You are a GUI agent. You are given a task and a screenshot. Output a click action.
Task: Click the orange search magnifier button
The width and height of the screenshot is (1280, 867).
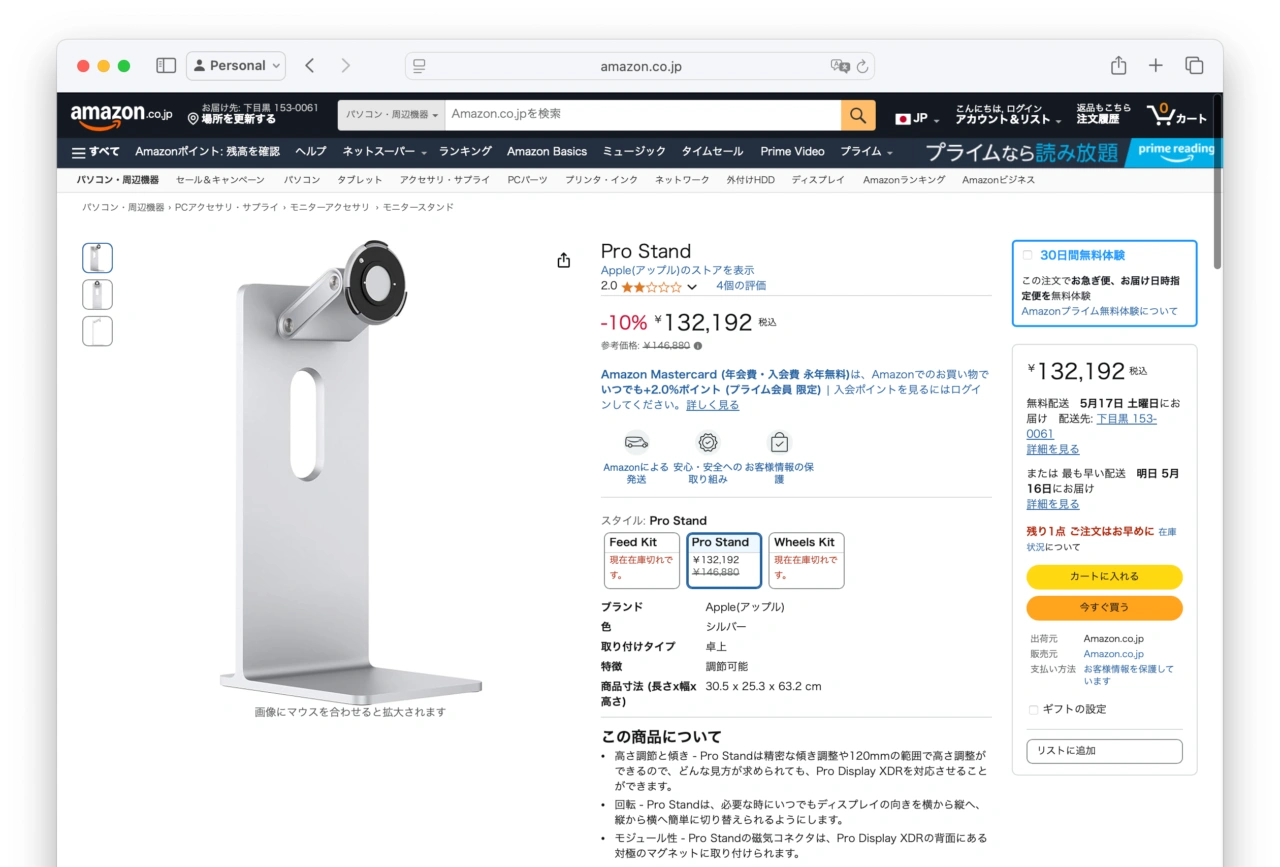tap(857, 115)
